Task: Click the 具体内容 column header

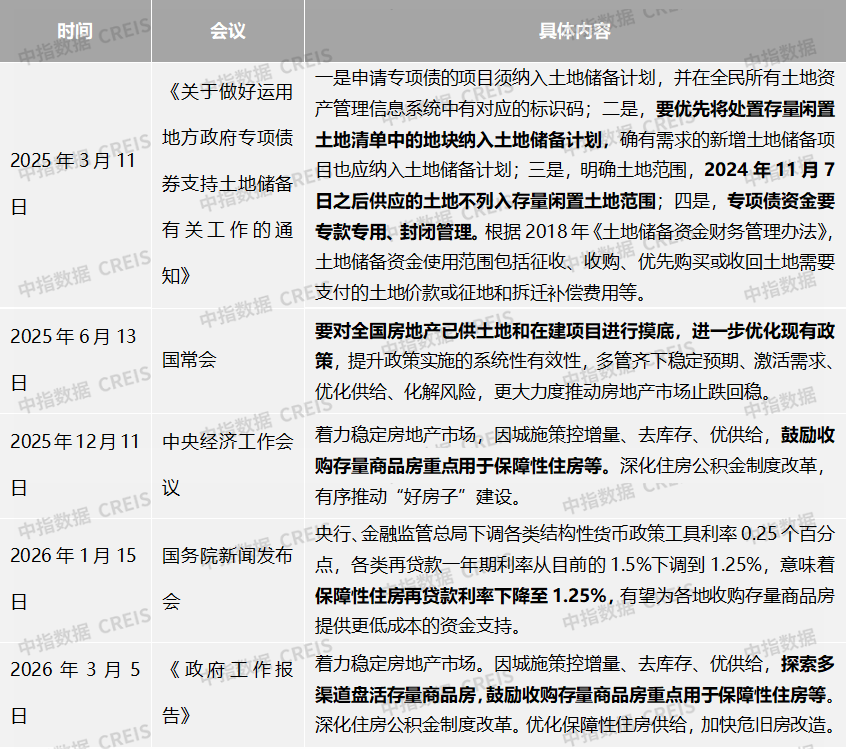Action: point(575,31)
